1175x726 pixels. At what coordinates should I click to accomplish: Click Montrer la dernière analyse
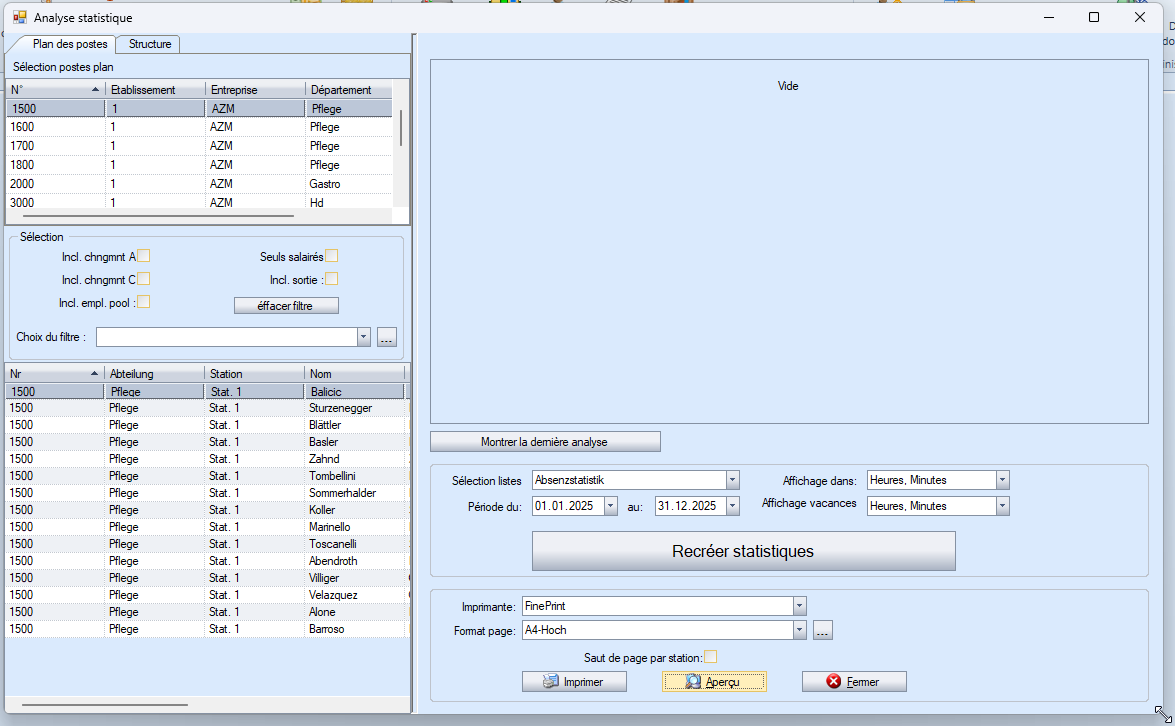point(545,442)
